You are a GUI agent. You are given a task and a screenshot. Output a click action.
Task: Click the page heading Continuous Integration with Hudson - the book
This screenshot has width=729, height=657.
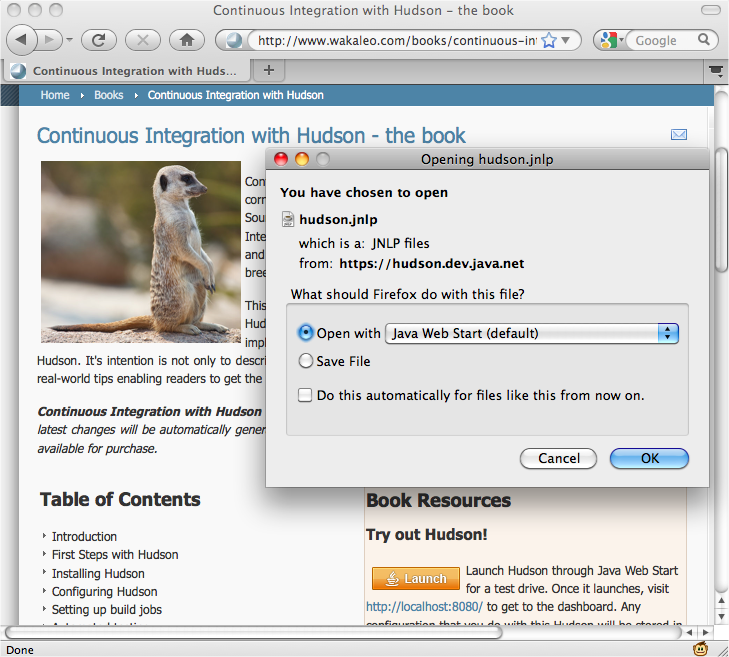tap(251, 136)
